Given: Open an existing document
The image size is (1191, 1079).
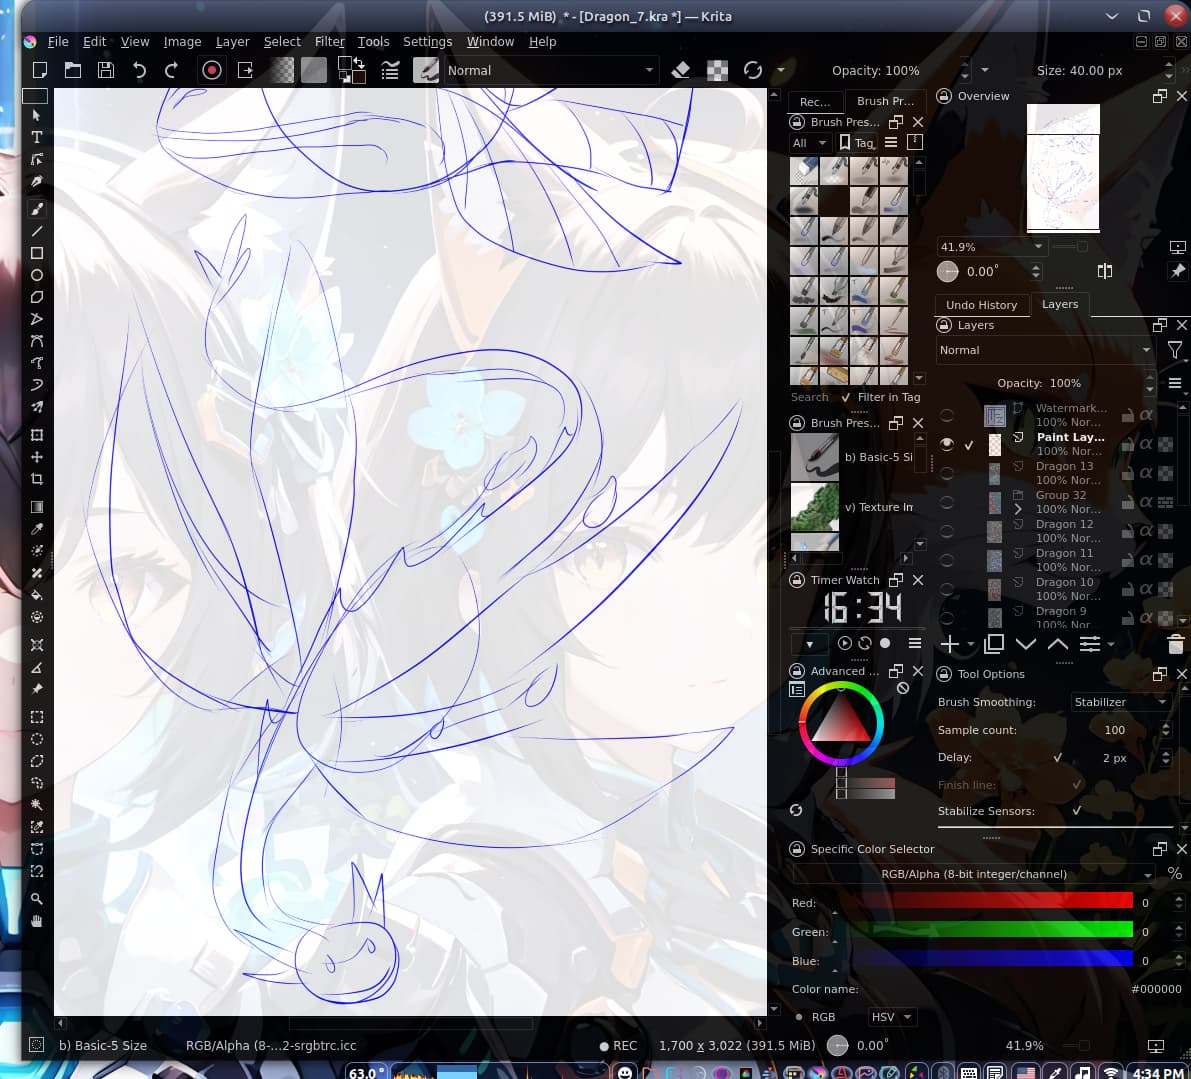Looking at the screenshot, I should (x=73, y=71).
